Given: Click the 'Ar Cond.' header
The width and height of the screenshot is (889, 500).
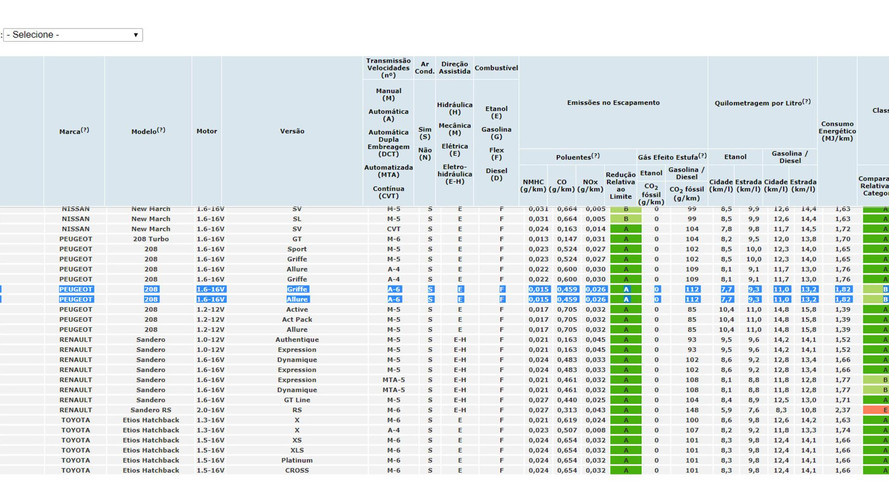Looking at the screenshot, I should 425,67.
